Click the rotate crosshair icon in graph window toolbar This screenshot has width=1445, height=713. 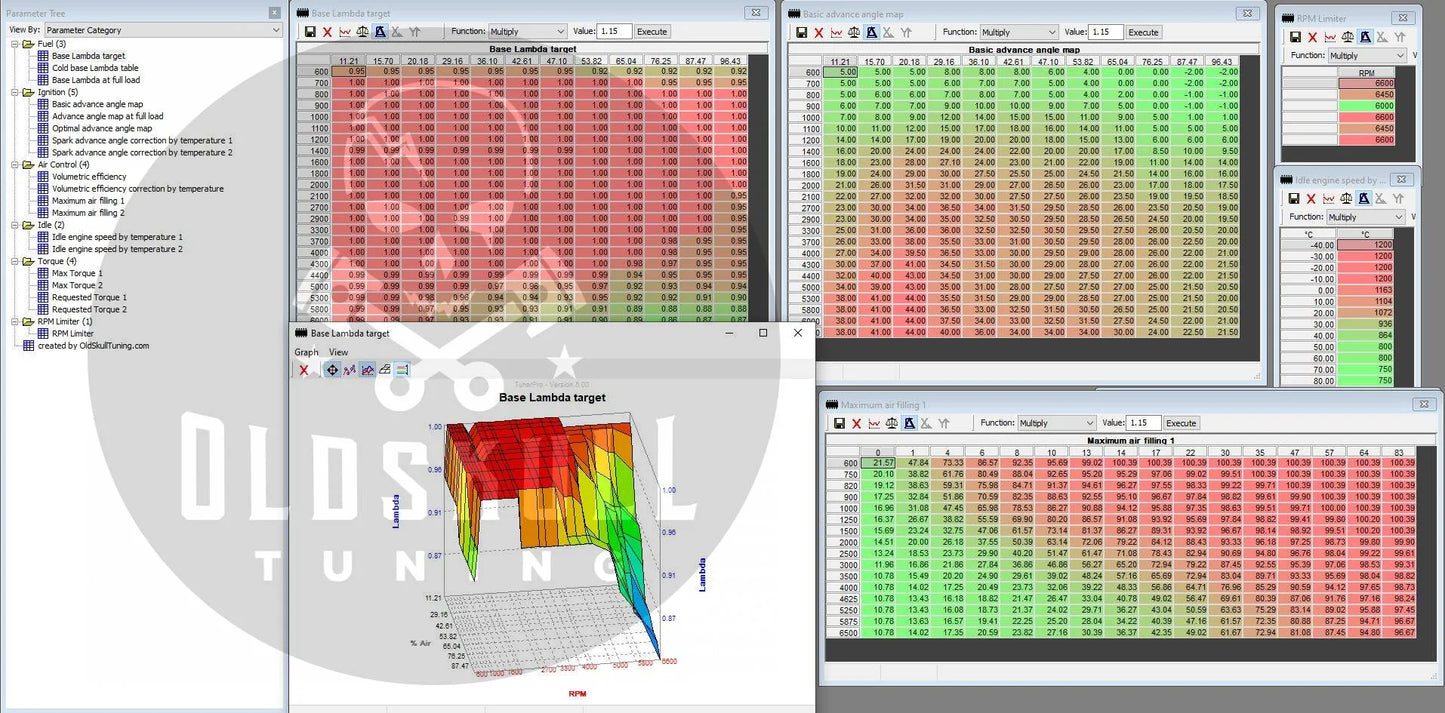pos(332,370)
